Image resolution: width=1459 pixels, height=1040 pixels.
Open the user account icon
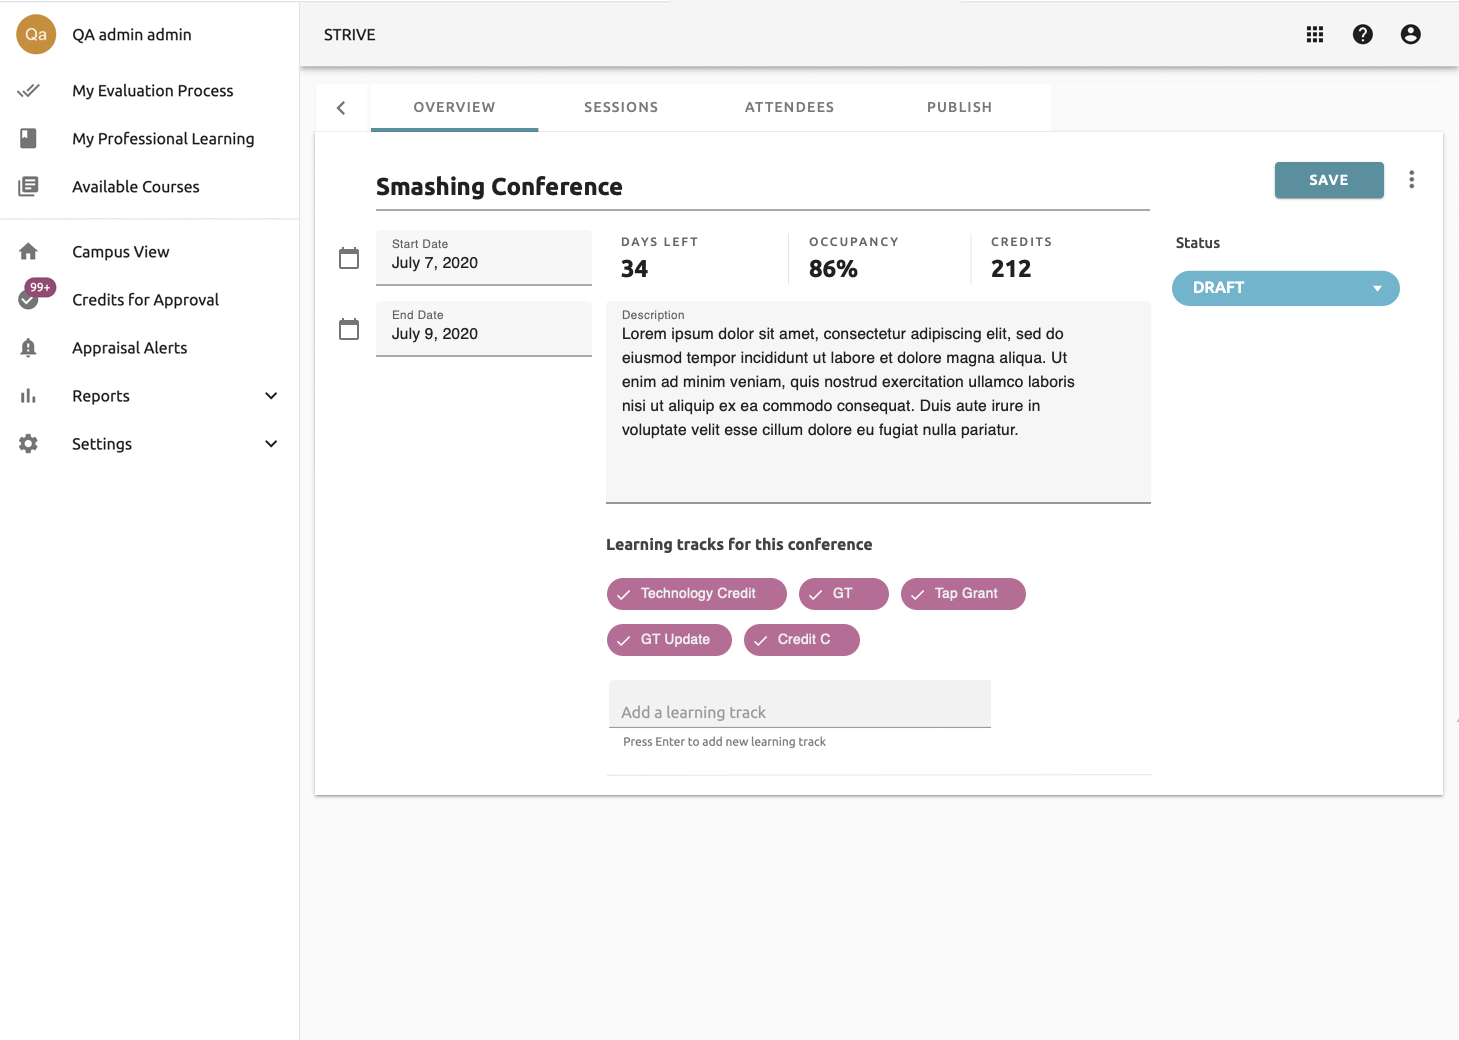click(1410, 35)
